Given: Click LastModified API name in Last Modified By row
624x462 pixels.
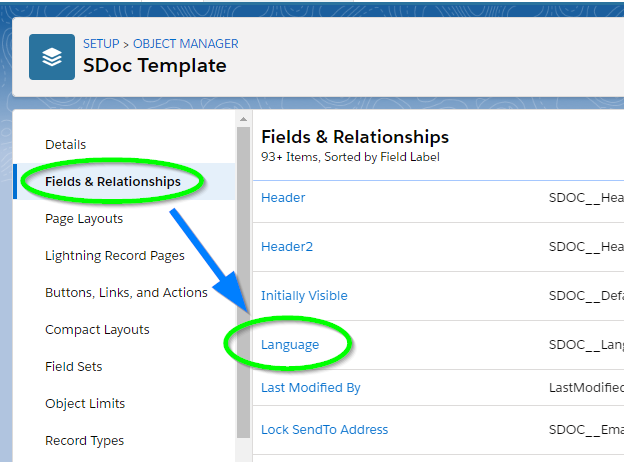Looking at the screenshot, I should (x=586, y=388).
